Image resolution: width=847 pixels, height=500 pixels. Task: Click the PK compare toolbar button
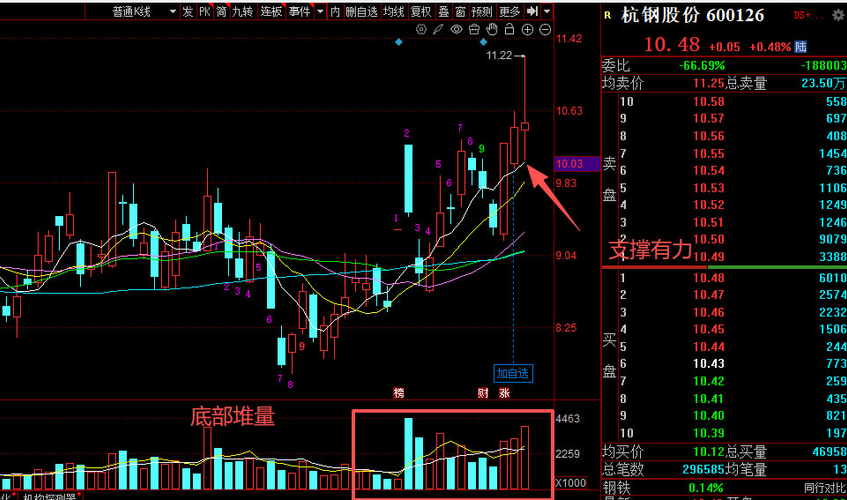pos(205,11)
